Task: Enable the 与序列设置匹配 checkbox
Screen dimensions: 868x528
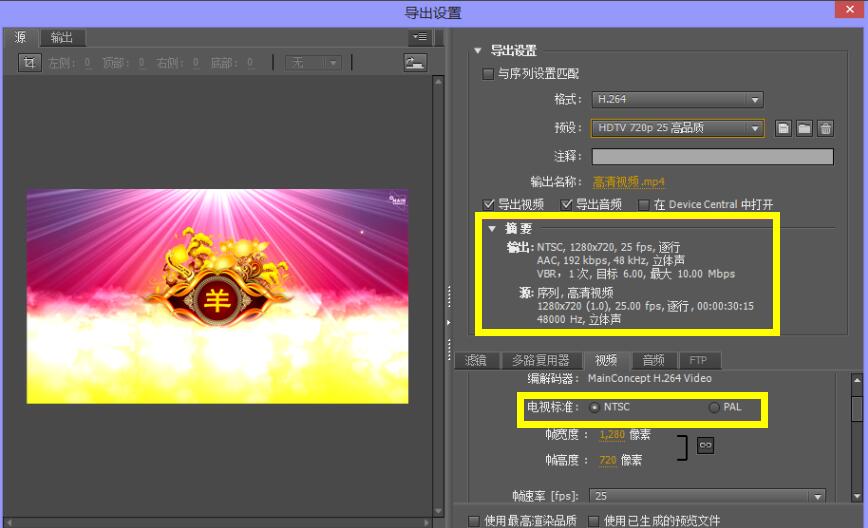Action: click(488, 74)
